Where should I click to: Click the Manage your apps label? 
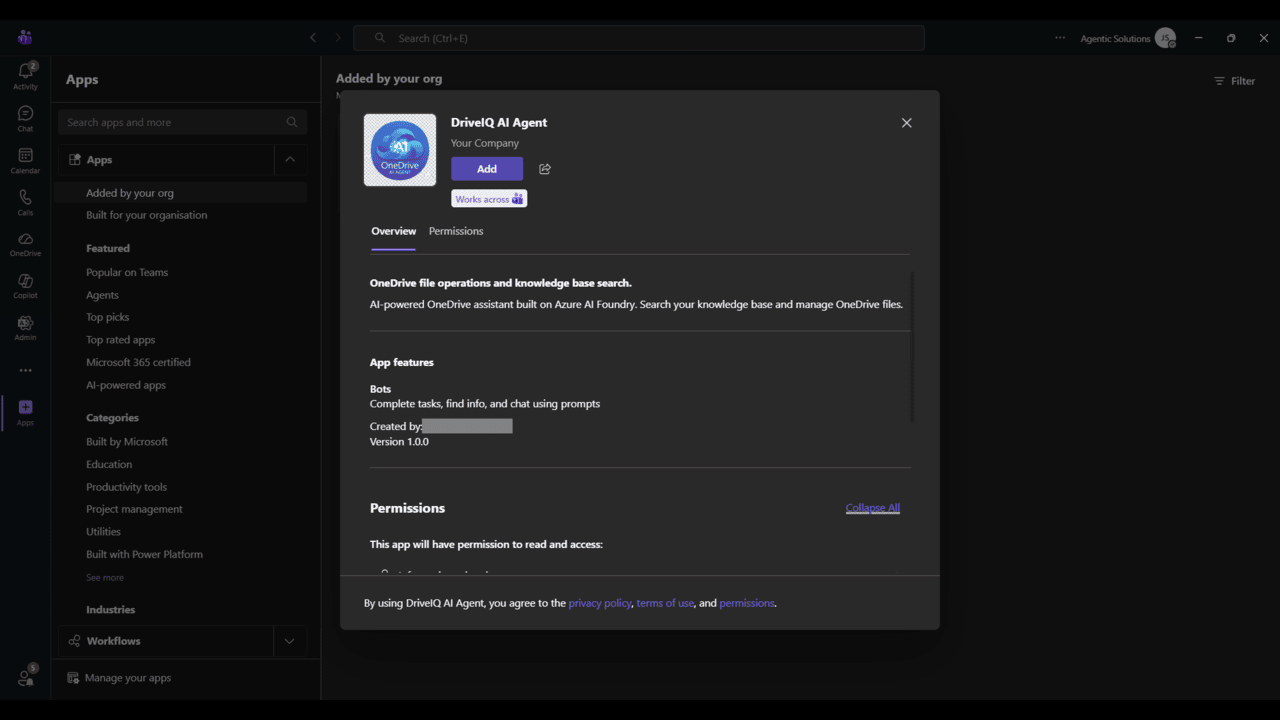click(128, 678)
